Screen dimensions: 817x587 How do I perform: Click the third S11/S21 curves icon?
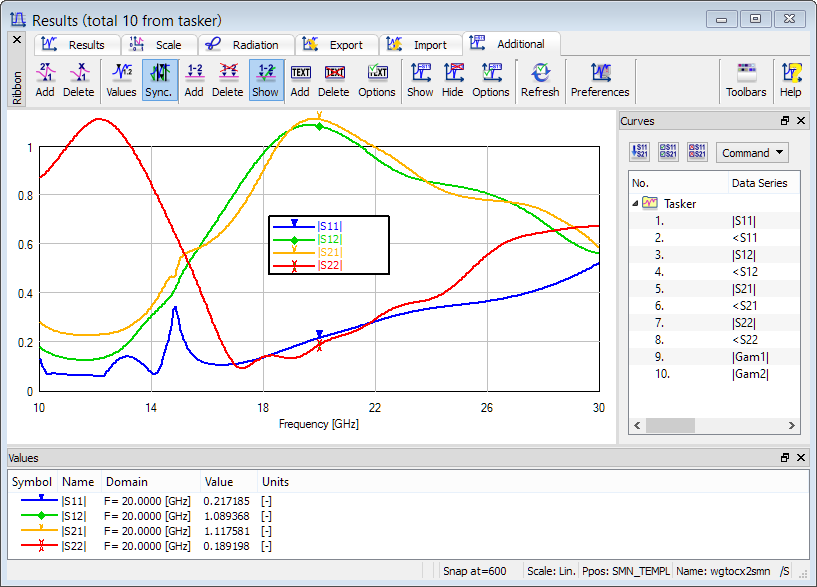[x=697, y=152]
